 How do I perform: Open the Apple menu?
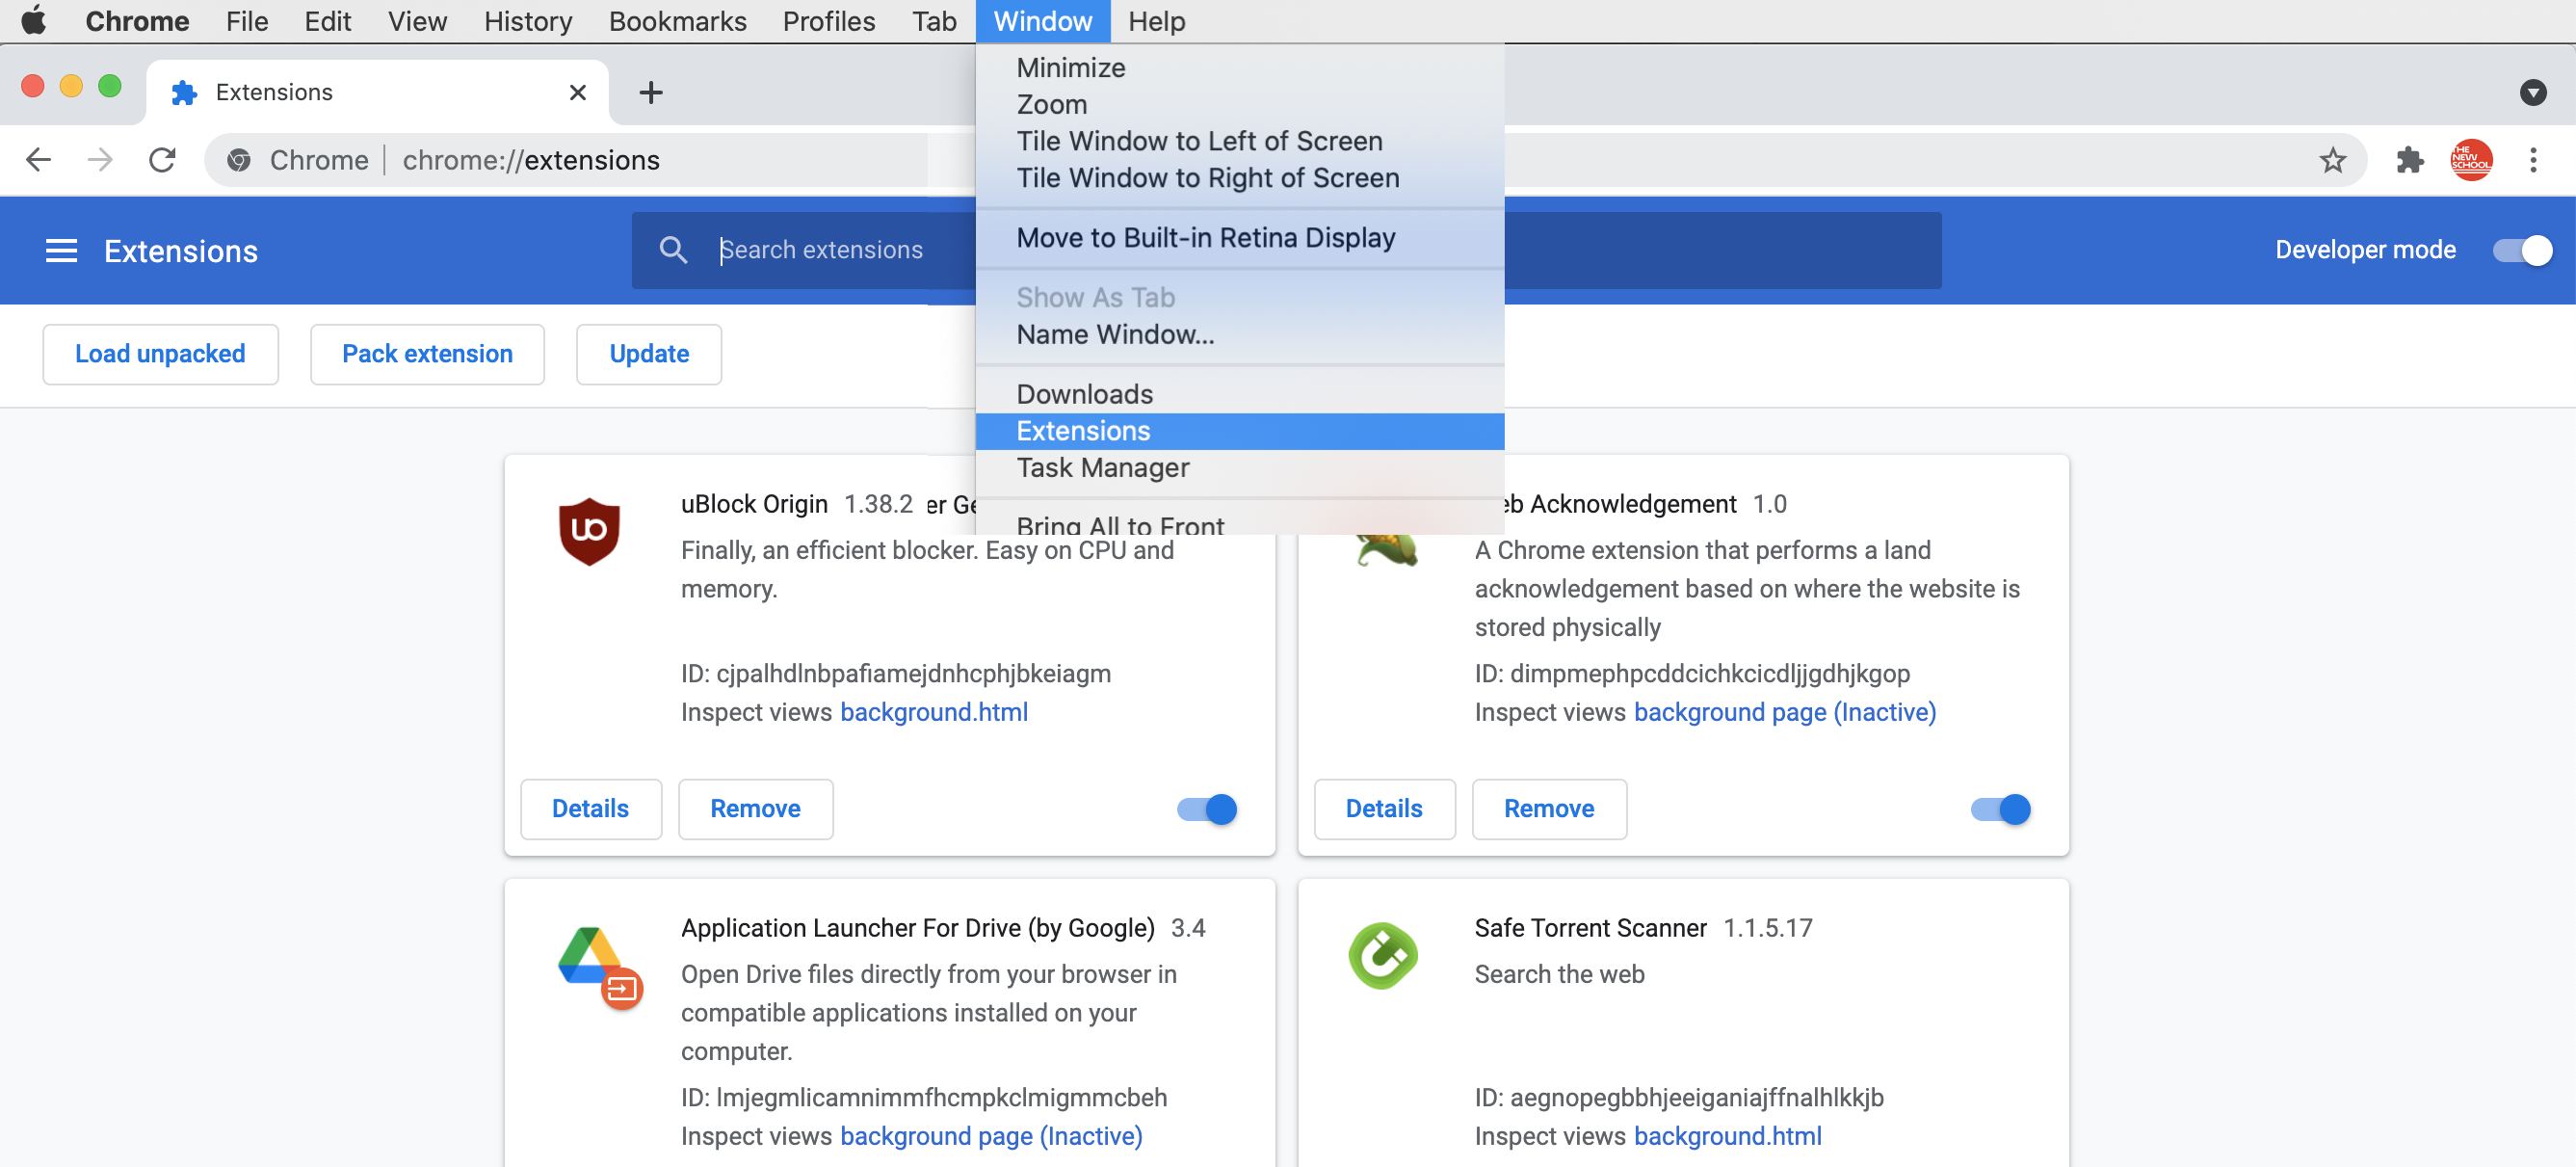click(34, 21)
